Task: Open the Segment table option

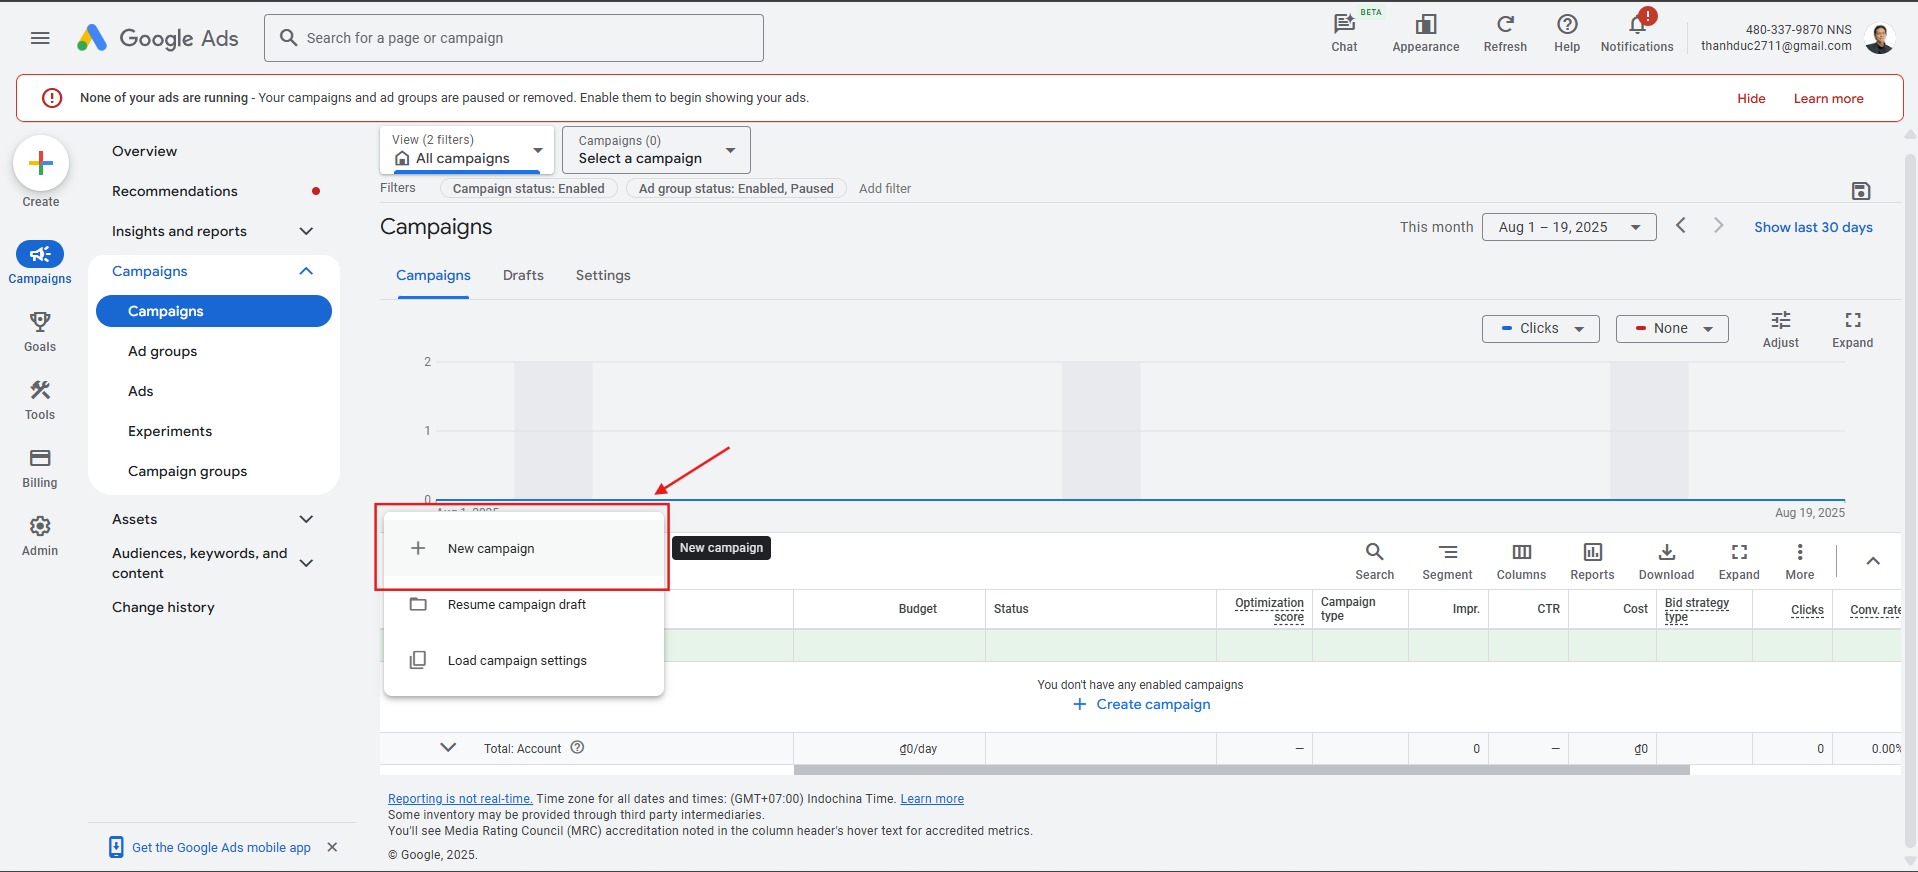Action: [x=1446, y=553]
